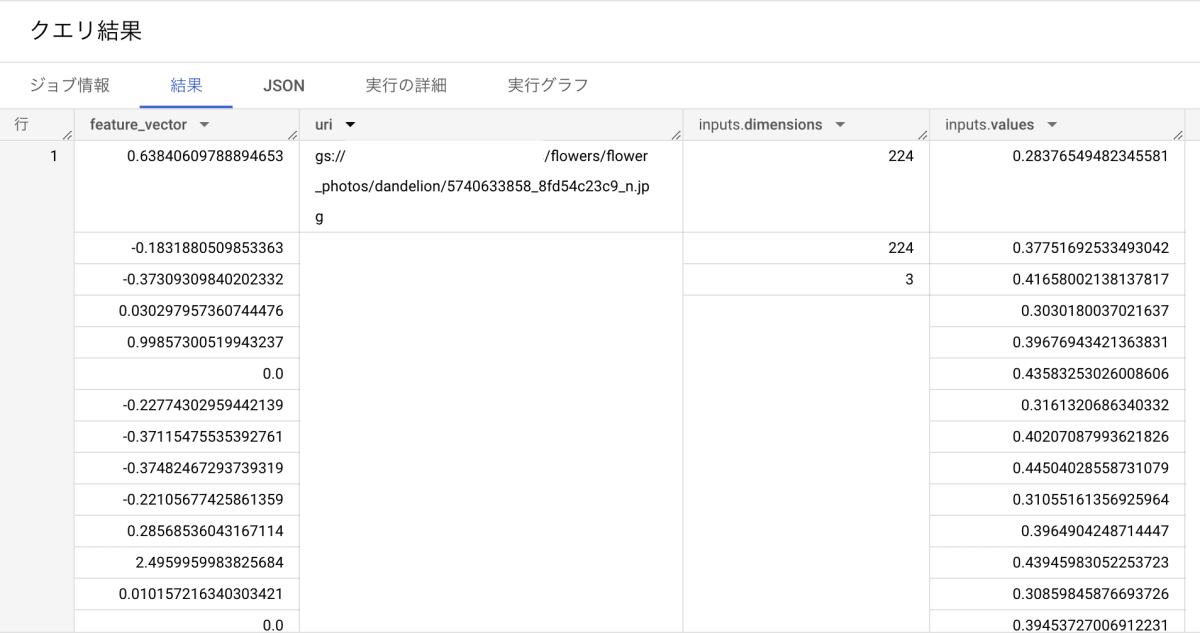The width and height of the screenshot is (1200, 633).
Task: Select feature value 0.99857300519943237
Action: coord(187,342)
